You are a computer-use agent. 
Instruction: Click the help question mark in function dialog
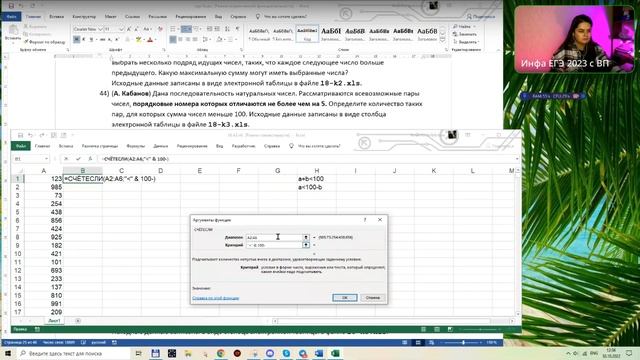coord(365,220)
